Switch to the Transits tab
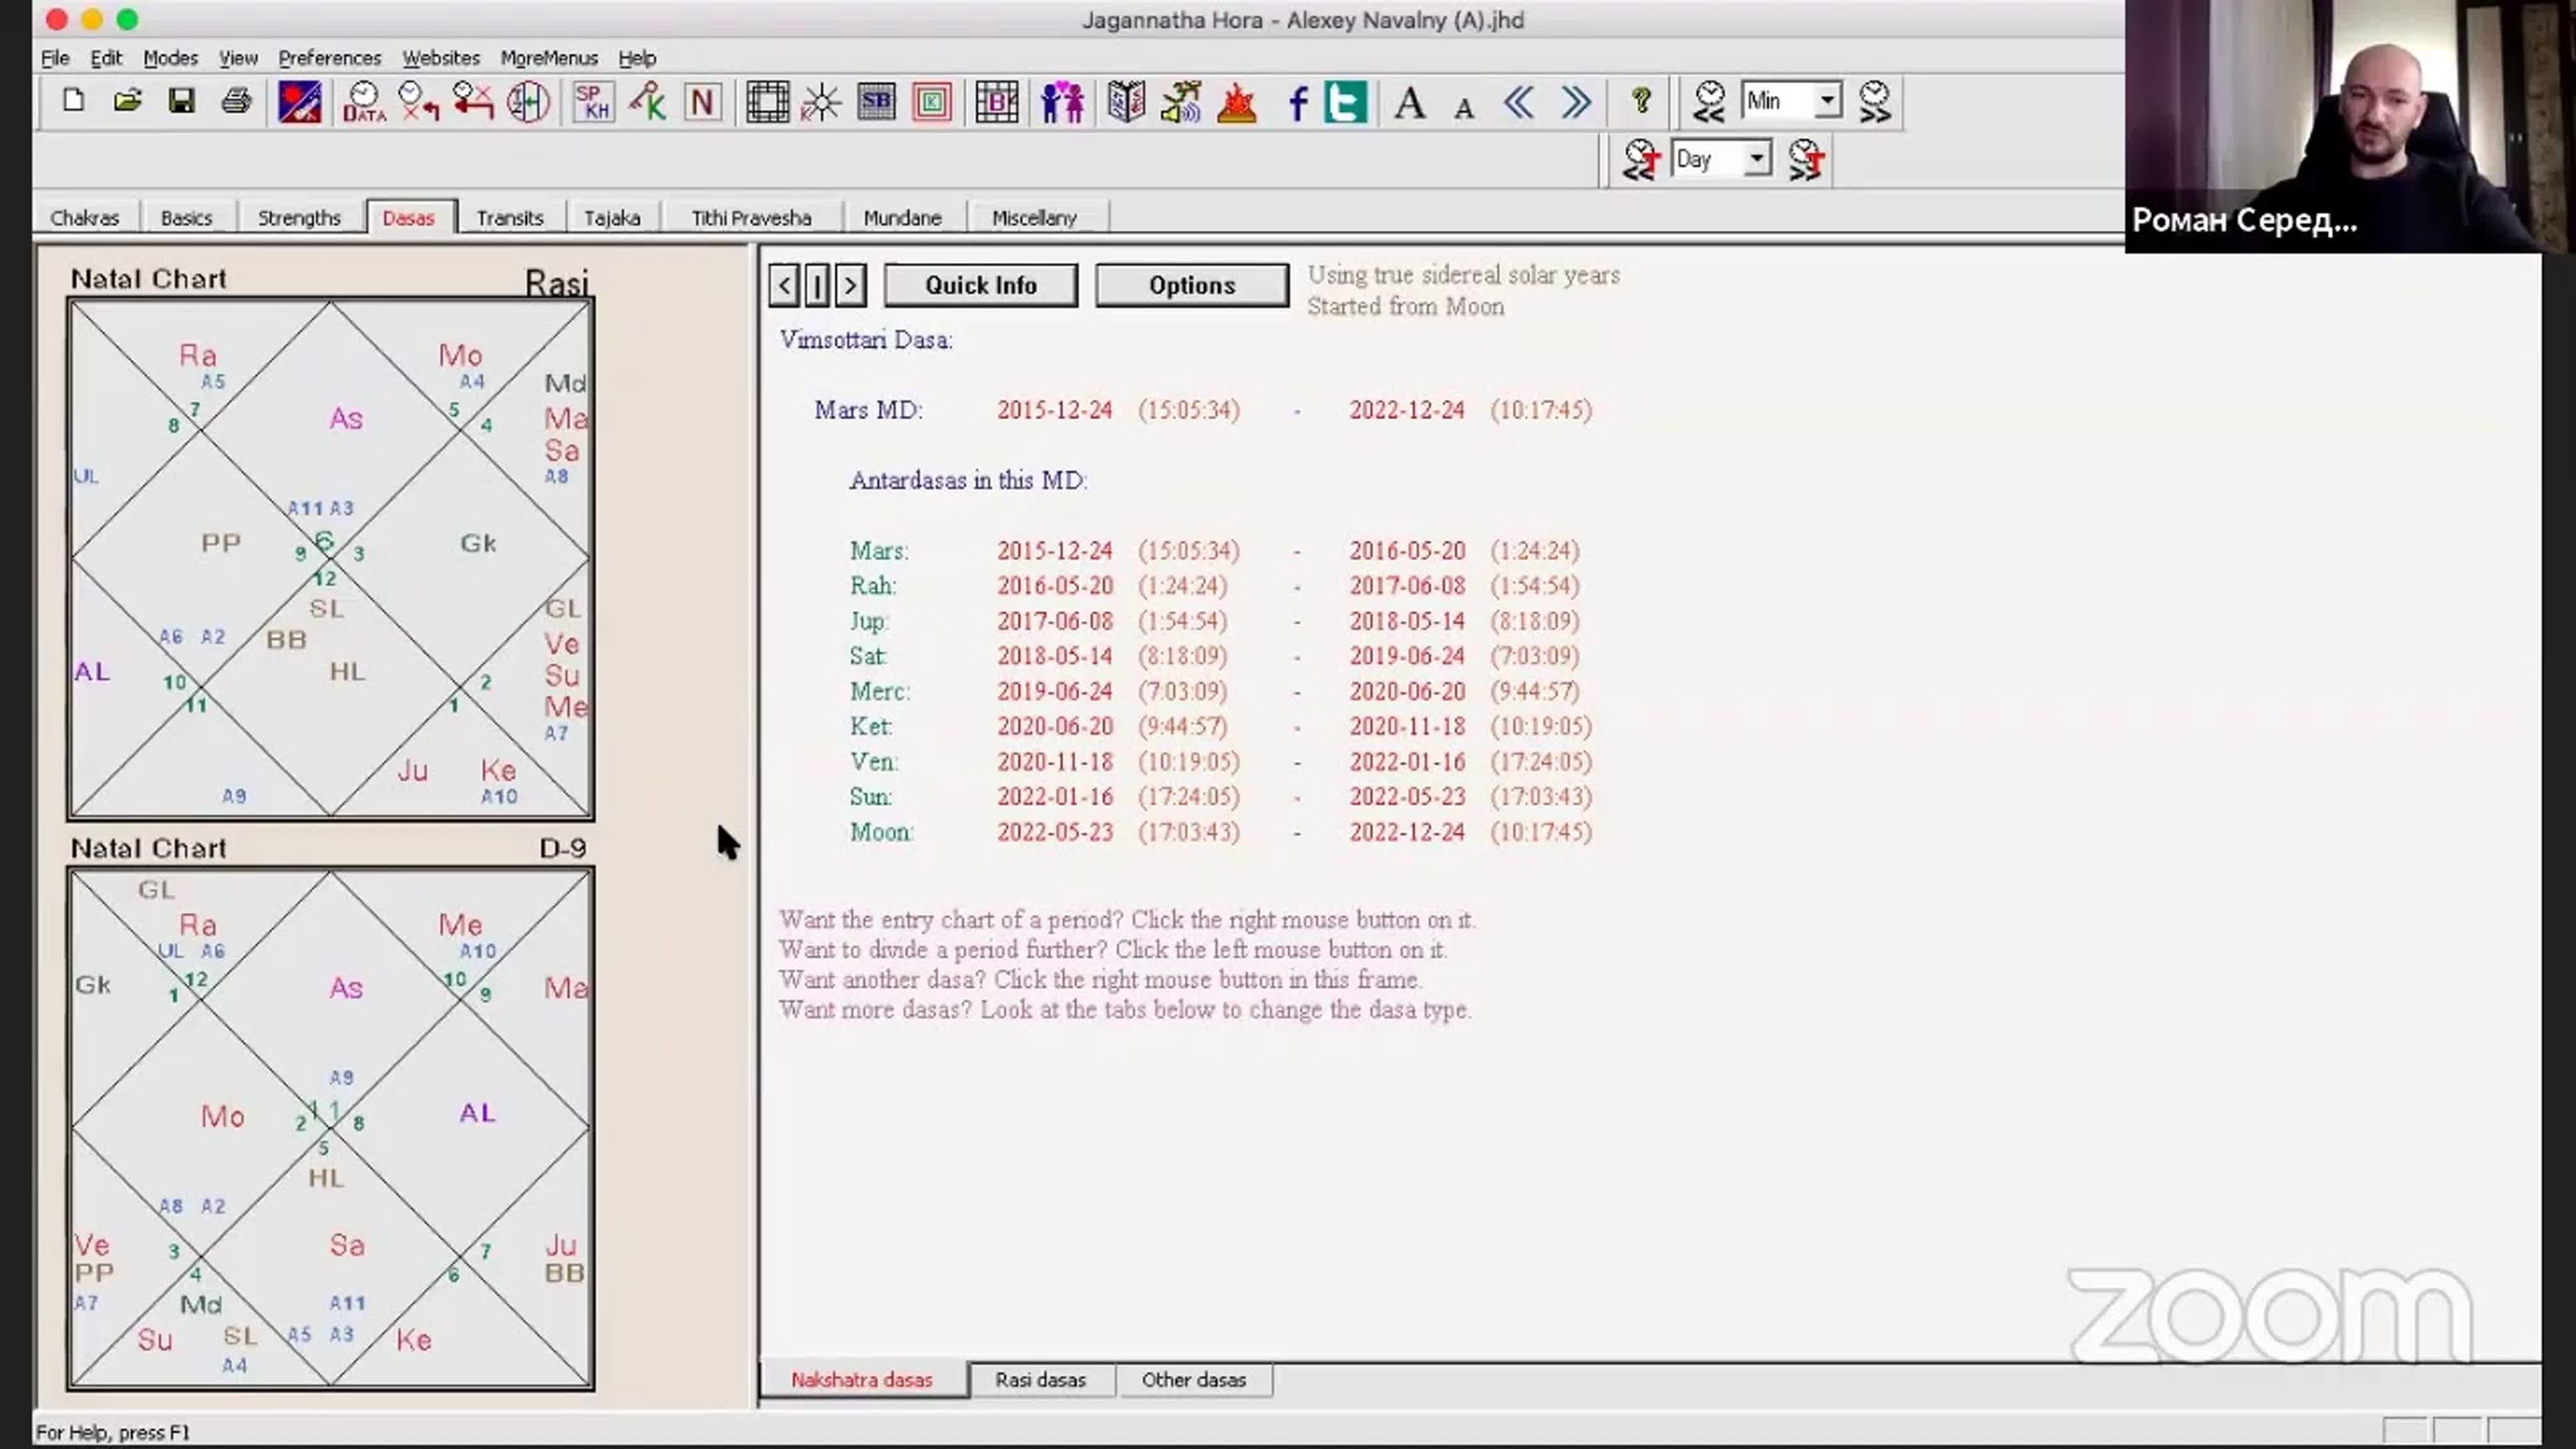 510,217
